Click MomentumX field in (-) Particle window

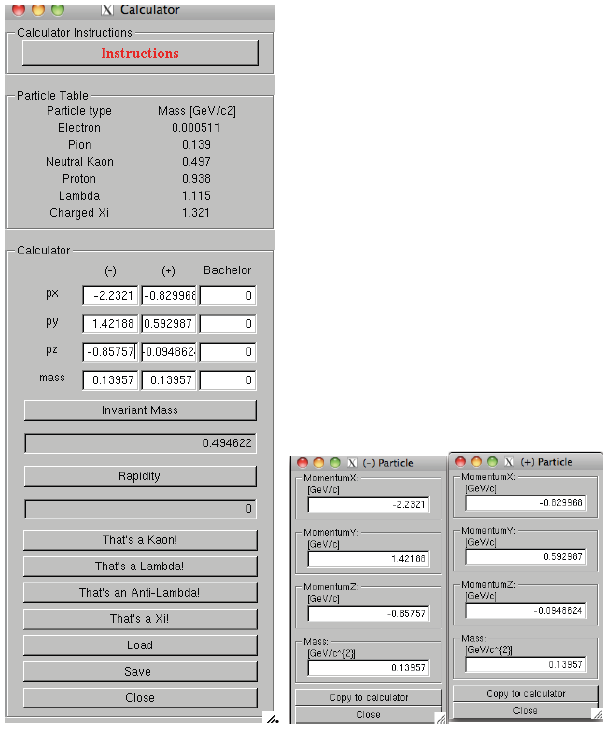tap(368, 506)
